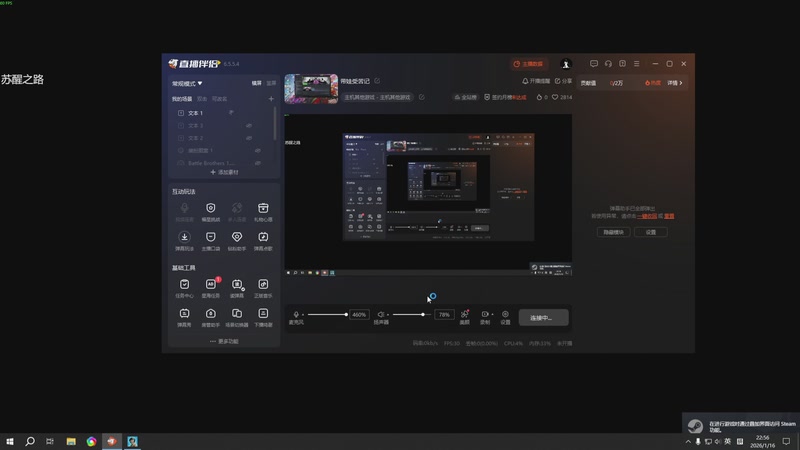Screen dimensions: 800x450
Task: Click the 主播数据 streamer data button
Action: pyautogui.click(x=528, y=64)
